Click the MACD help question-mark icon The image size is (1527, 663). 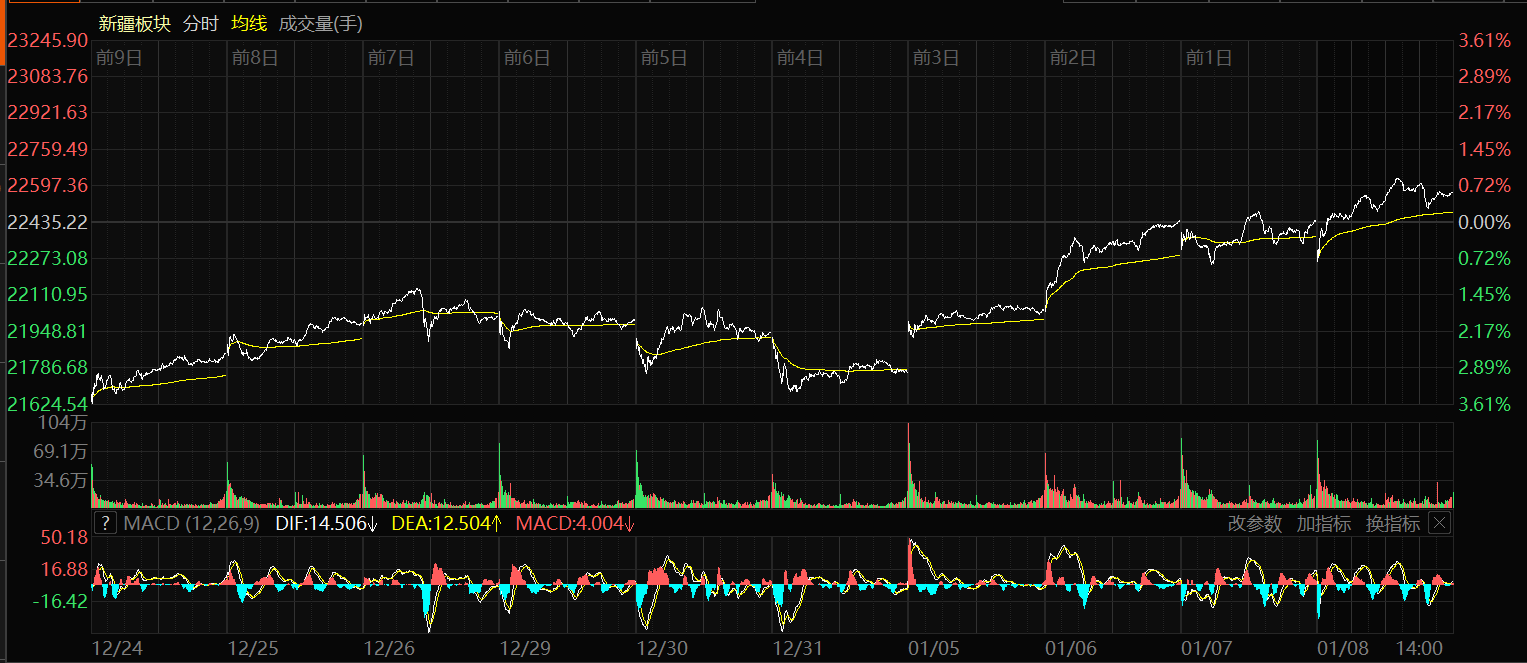(105, 523)
